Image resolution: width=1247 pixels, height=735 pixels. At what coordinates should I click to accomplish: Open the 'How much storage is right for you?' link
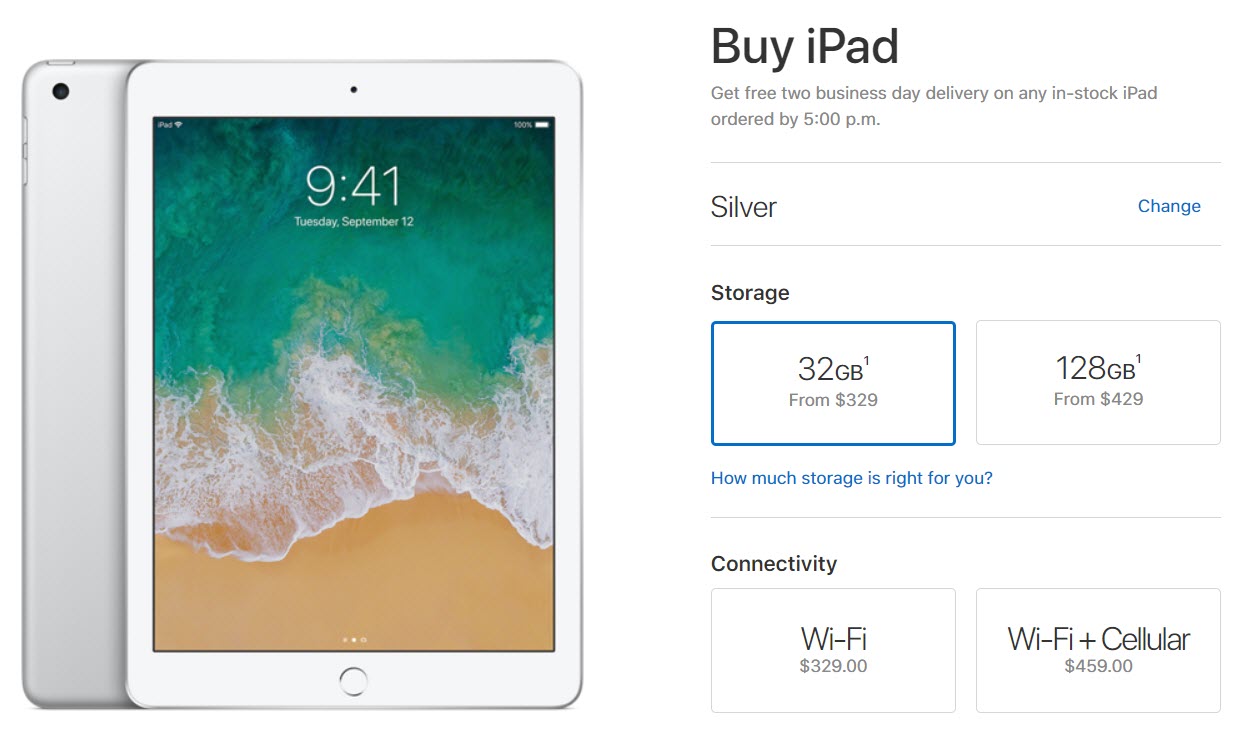click(851, 478)
